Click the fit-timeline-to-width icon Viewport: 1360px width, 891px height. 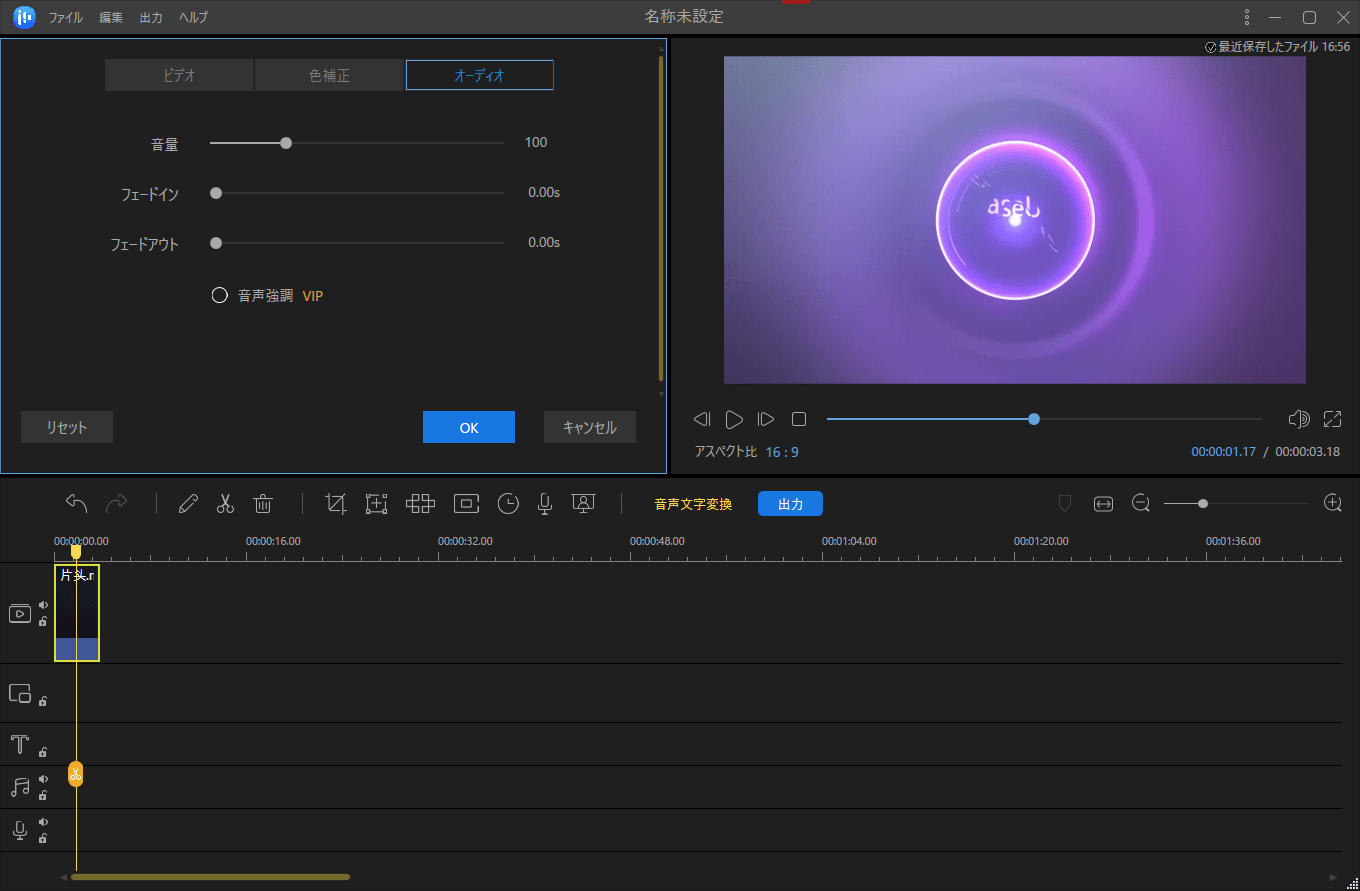[1103, 504]
